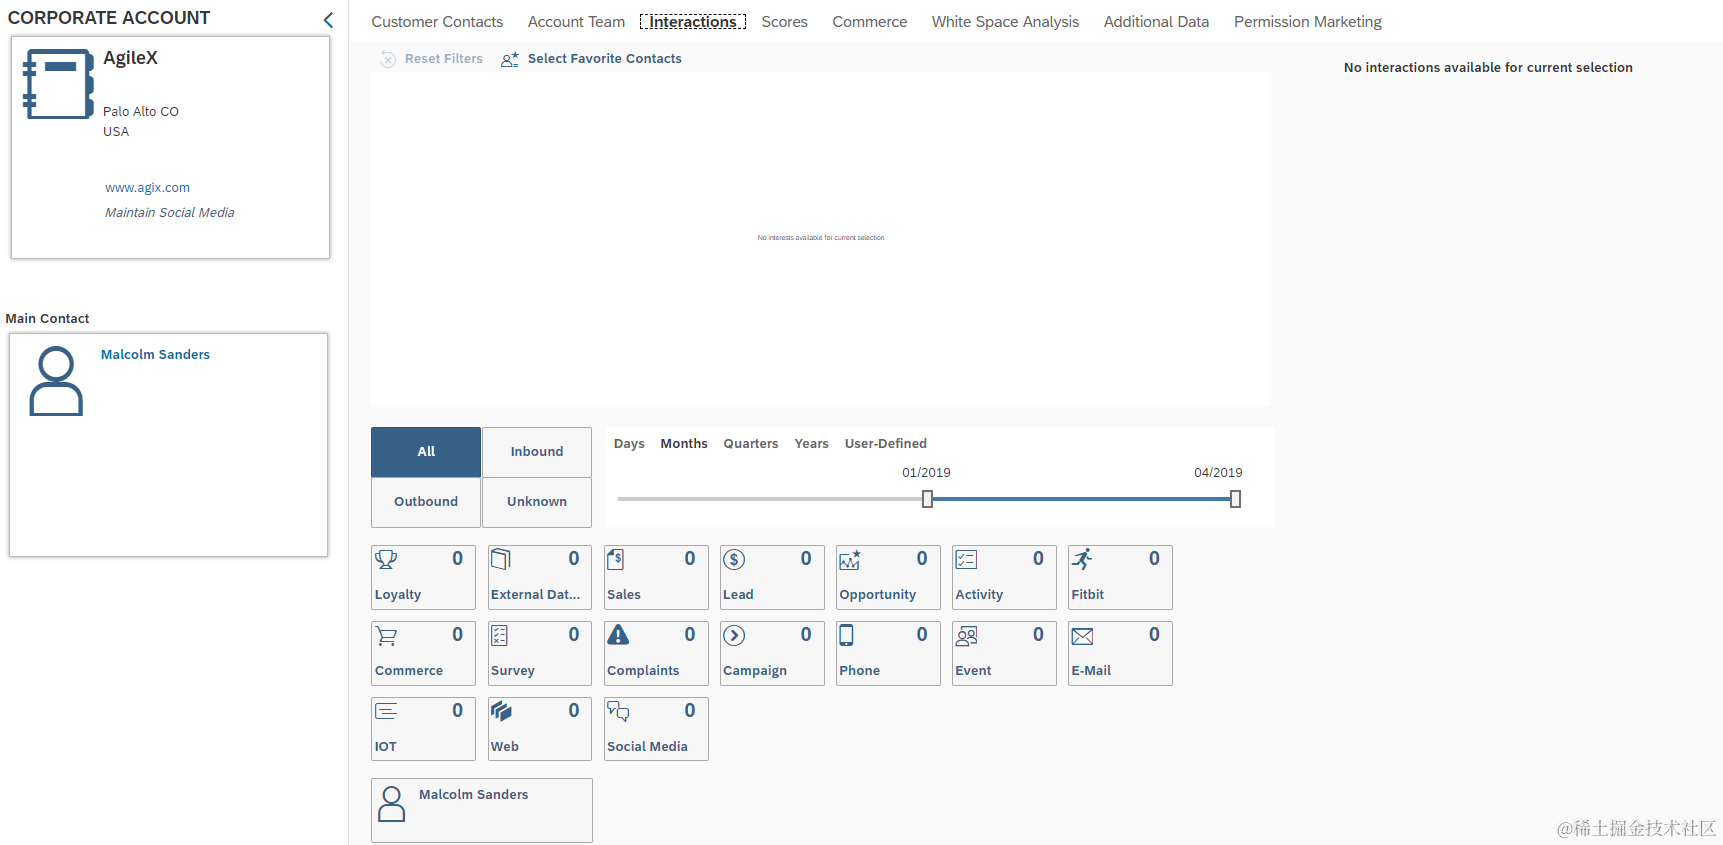
Task: Click the External Data documents icon
Action: coord(501,560)
